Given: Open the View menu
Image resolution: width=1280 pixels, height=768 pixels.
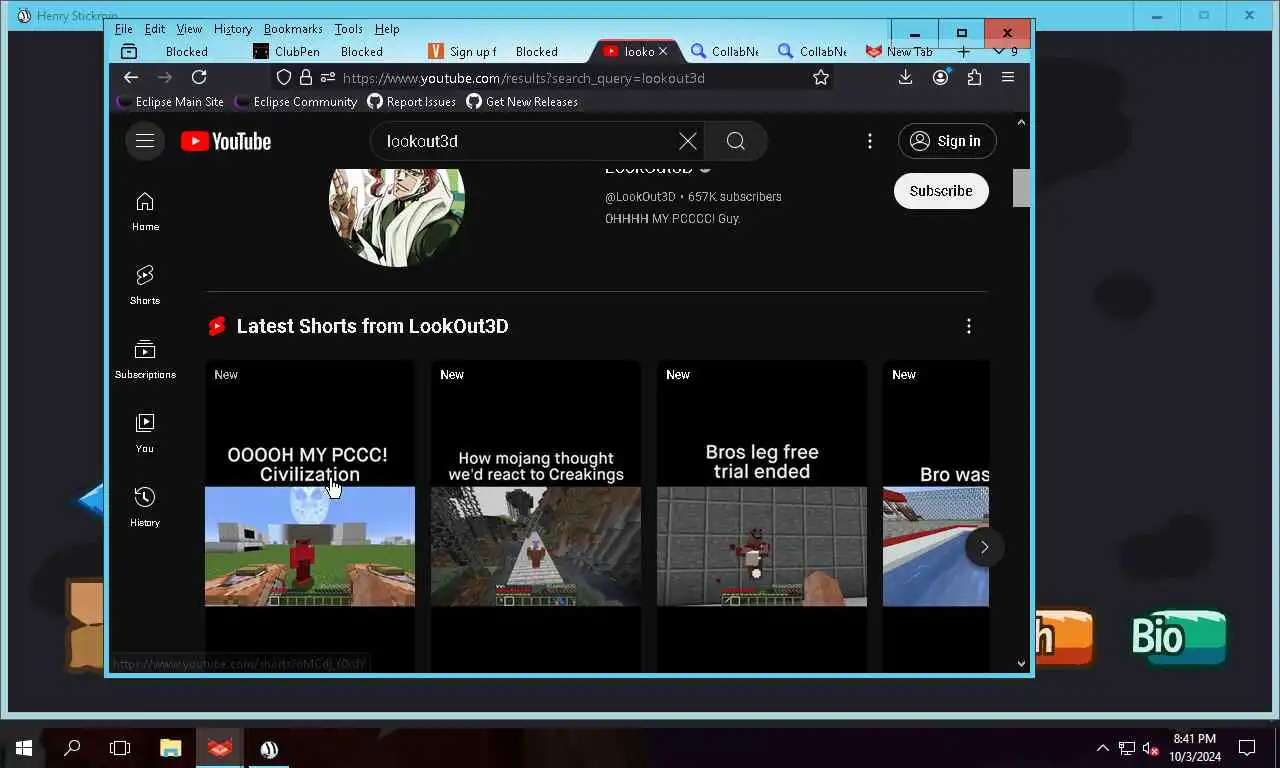Looking at the screenshot, I should [189, 29].
